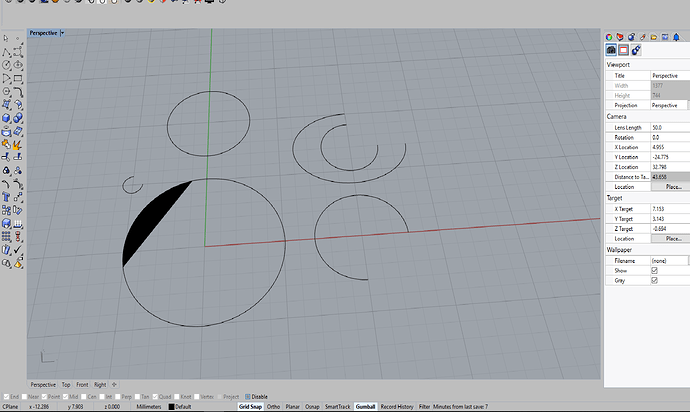Viewport: 690px width, 412px height.
Task: Click Place button for camera Location
Action: (x=671, y=187)
